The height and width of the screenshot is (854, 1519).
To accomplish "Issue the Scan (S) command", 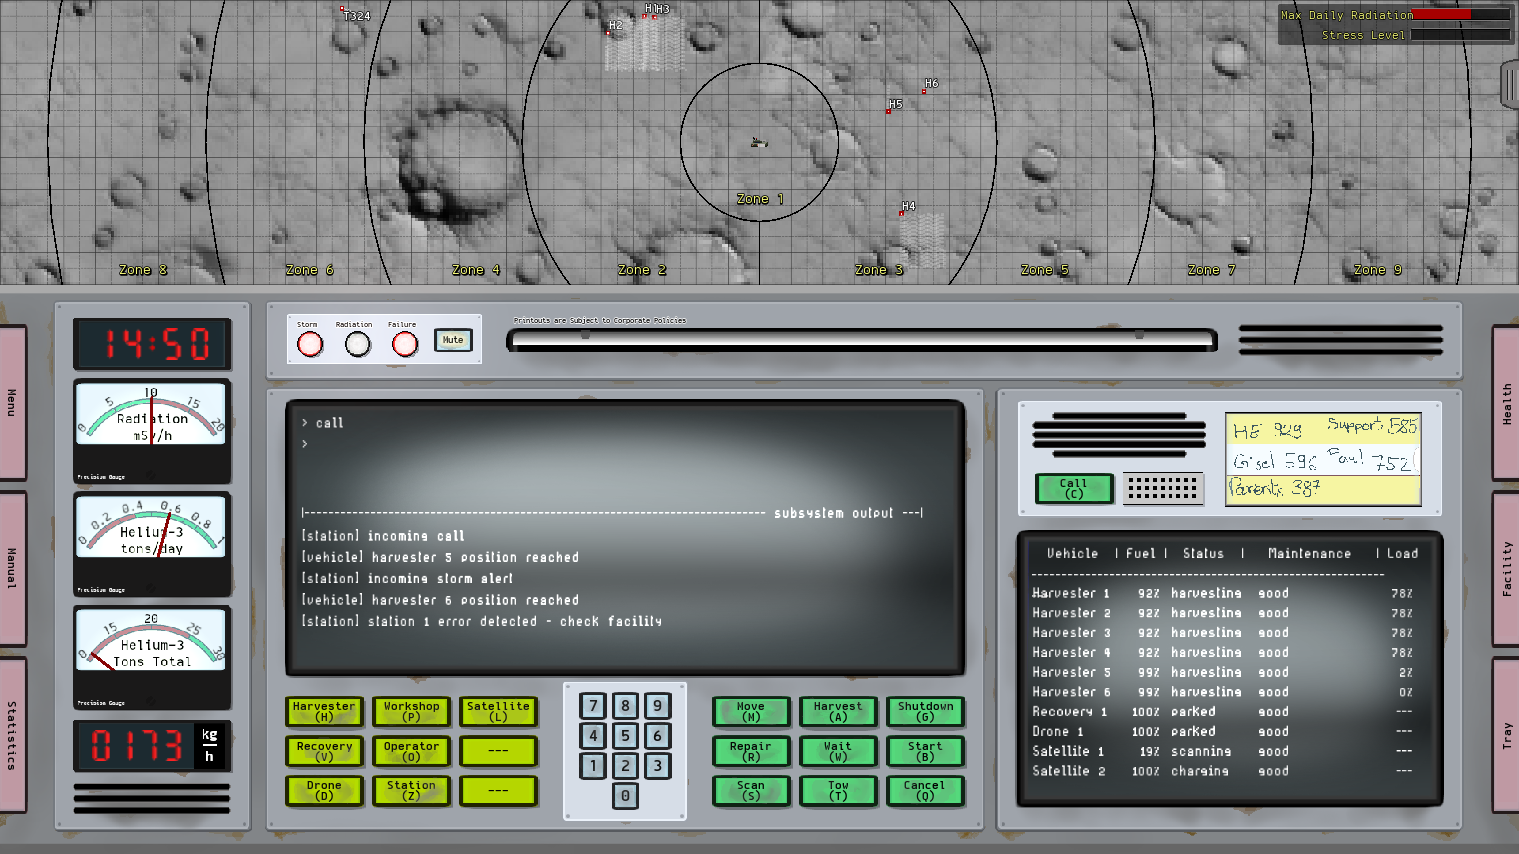I will coord(751,791).
